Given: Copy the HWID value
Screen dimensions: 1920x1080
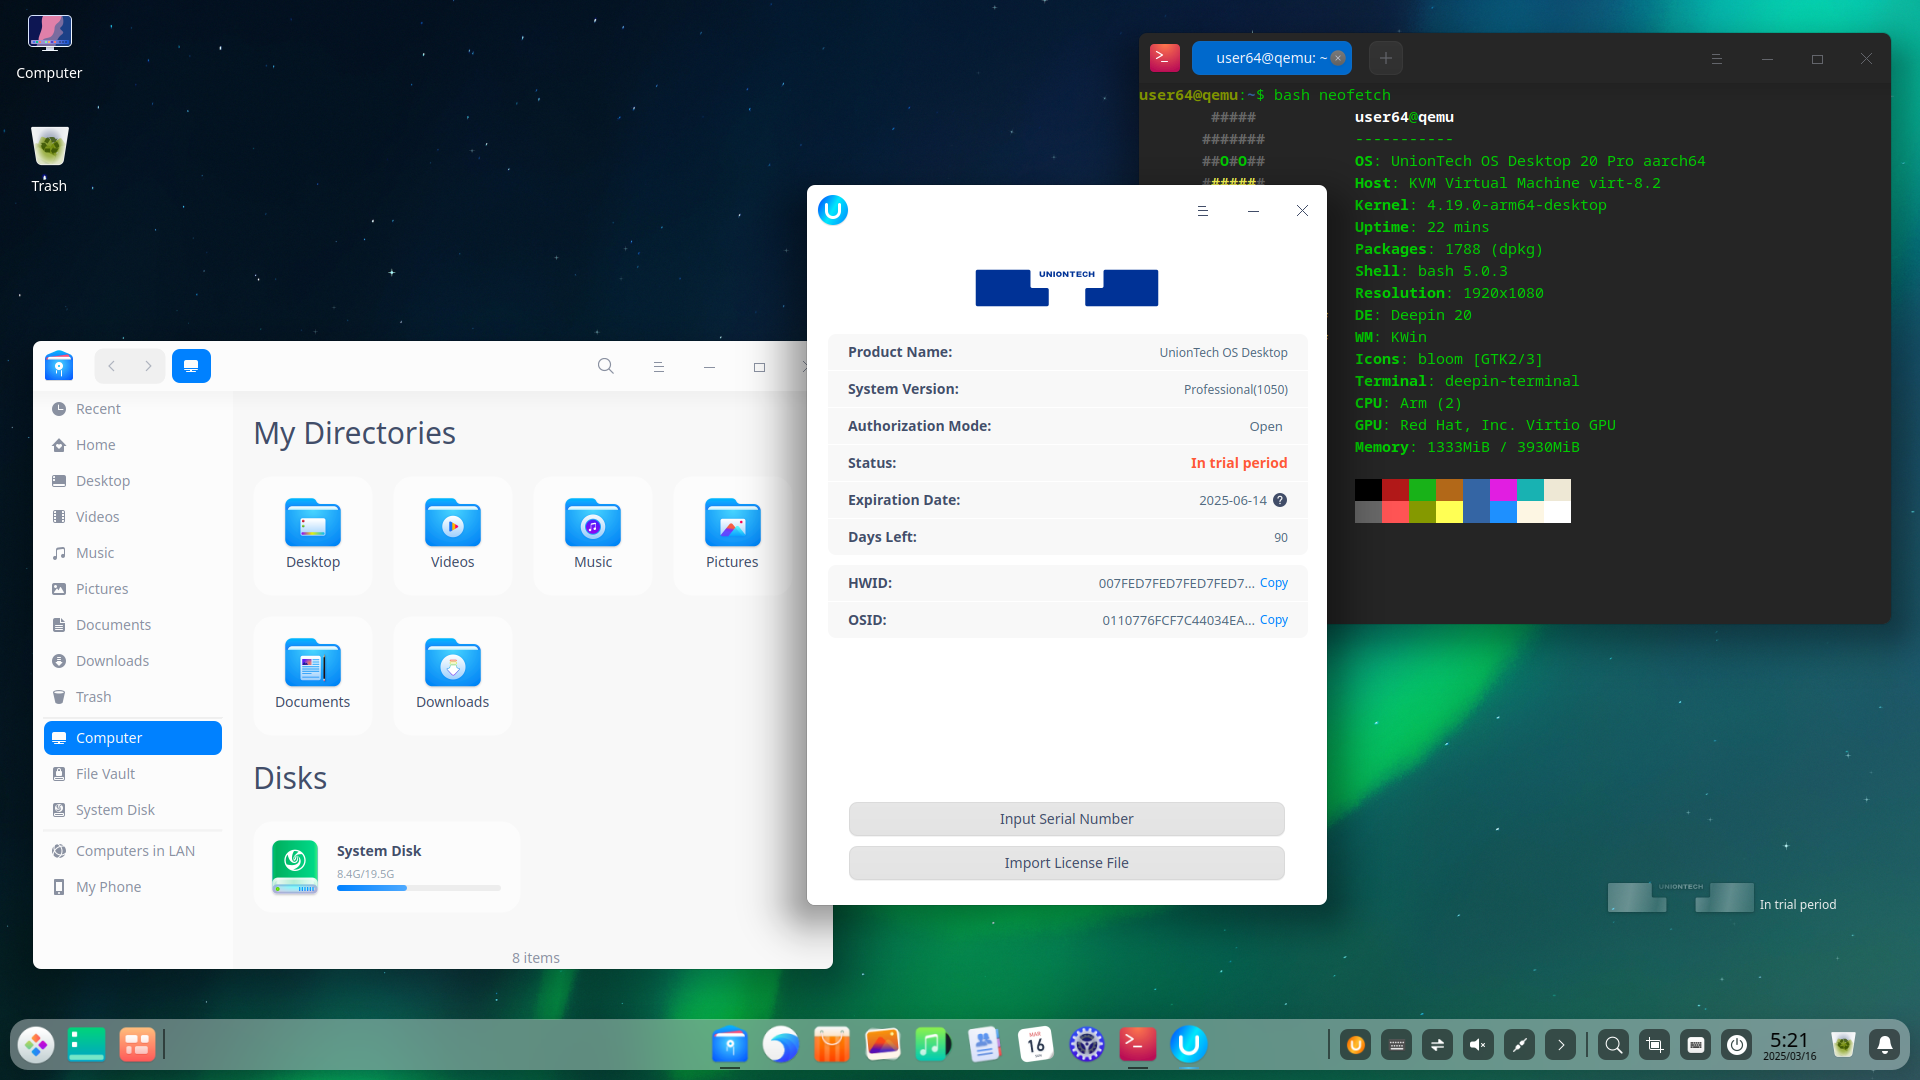Looking at the screenshot, I should pyautogui.click(x=1273, y=583).
